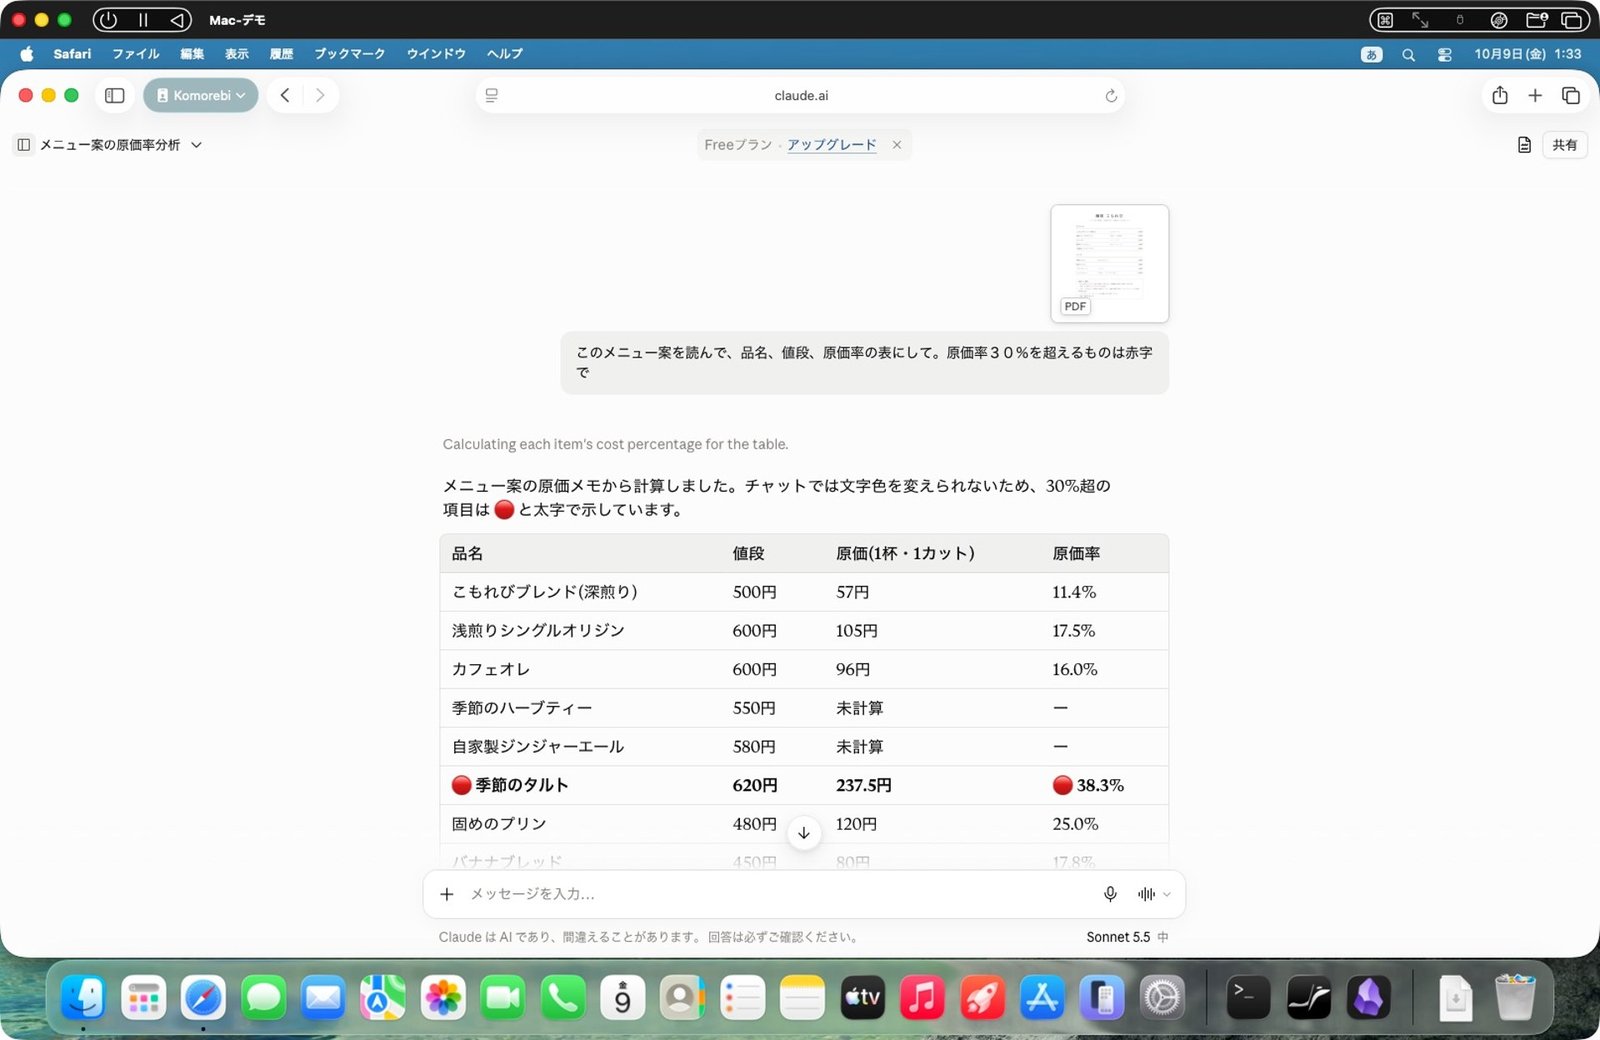Open the voice mode options chevron

pos(1167,894)
